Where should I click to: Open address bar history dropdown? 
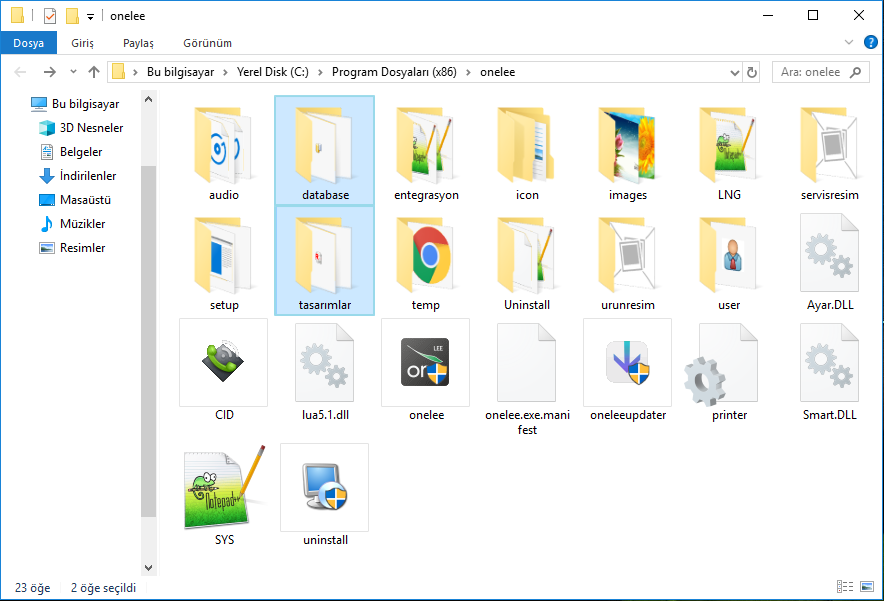click(x=735, y=72)
